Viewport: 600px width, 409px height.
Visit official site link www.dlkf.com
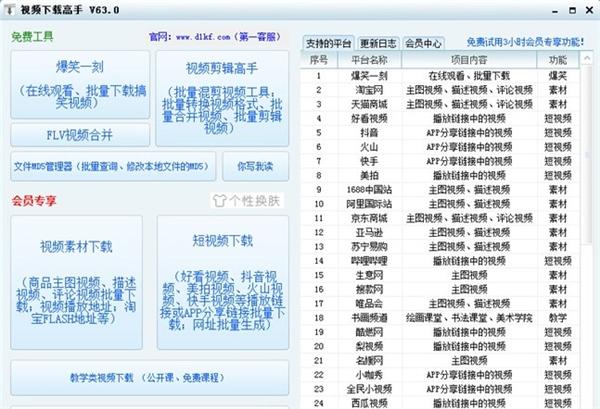(203, 37)
